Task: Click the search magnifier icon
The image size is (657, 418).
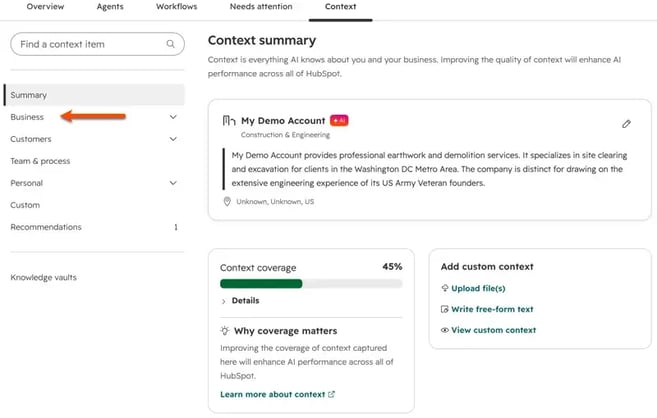Action: (x=171, y=44)
